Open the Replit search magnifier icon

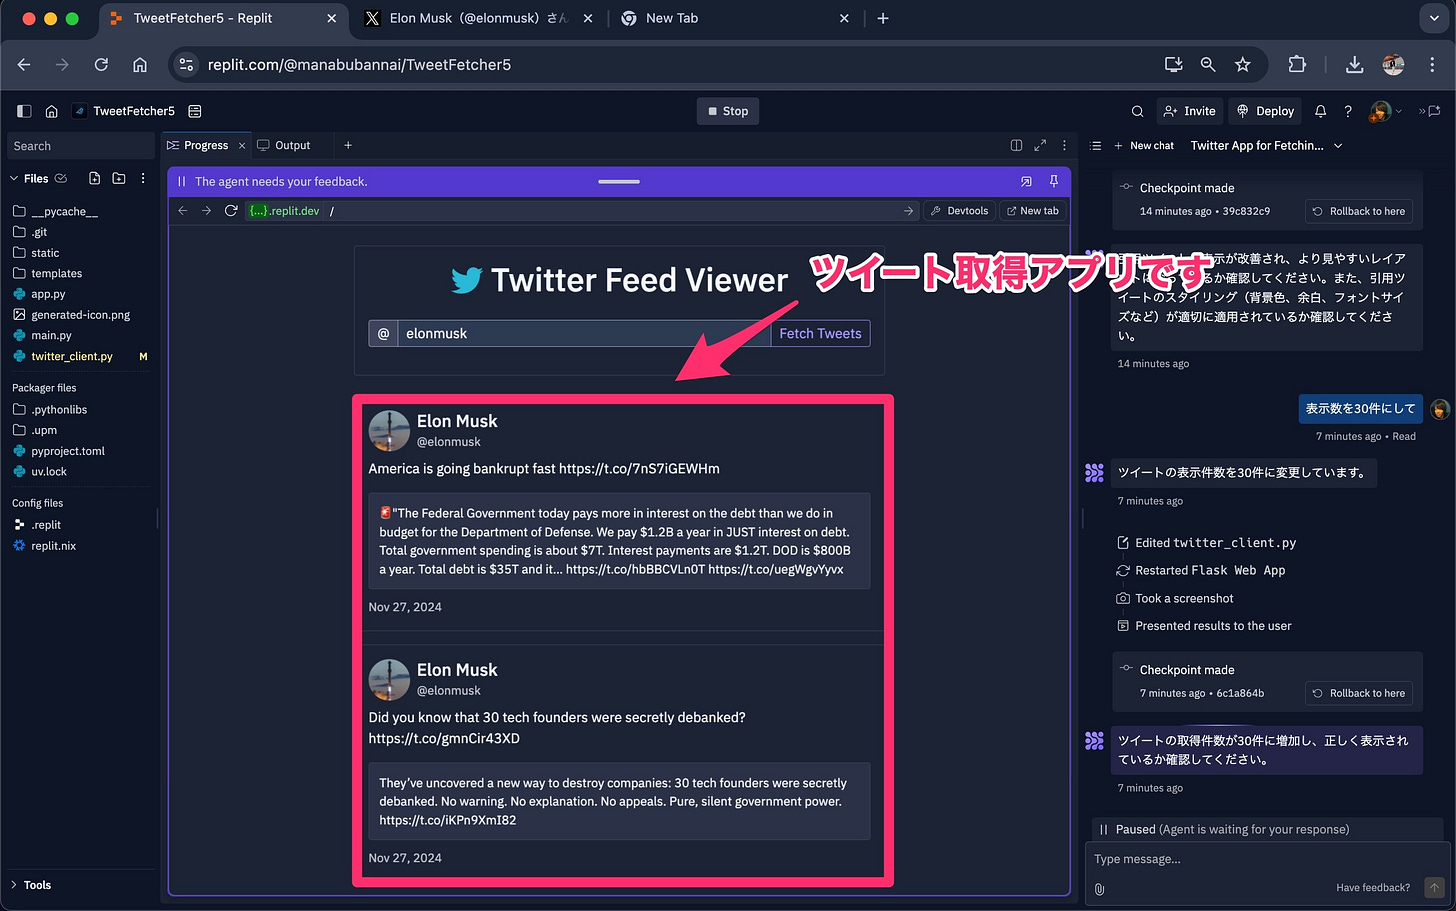click(x=1137, y=111)
